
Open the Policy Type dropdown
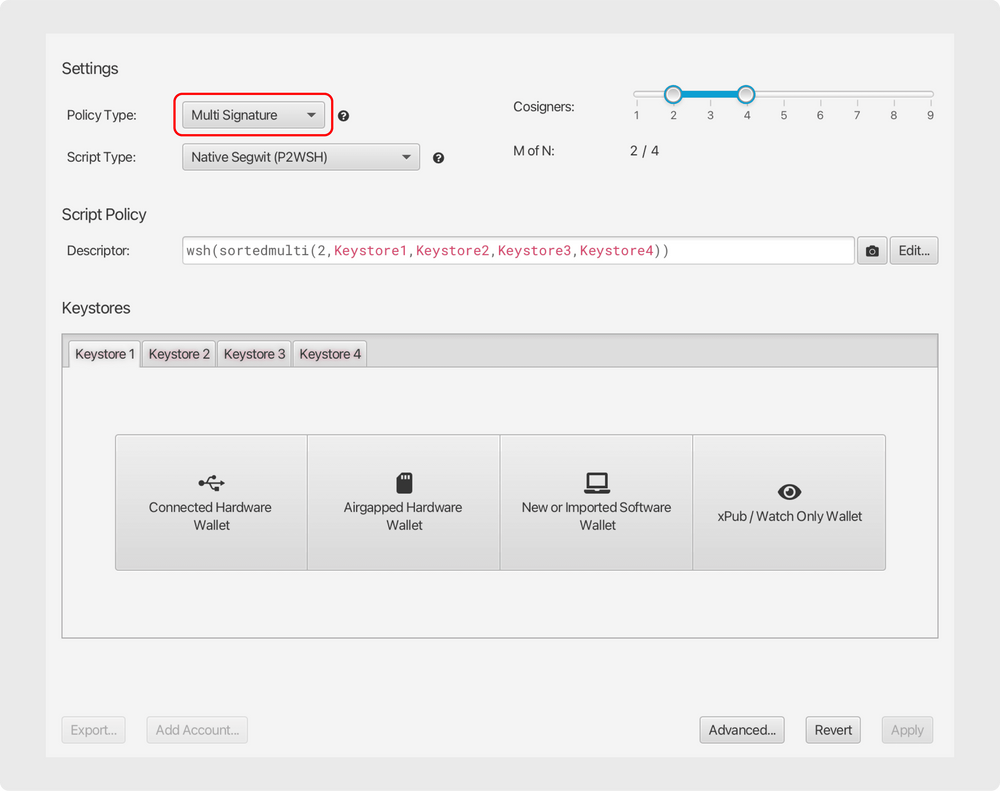(x=253, y=115)
